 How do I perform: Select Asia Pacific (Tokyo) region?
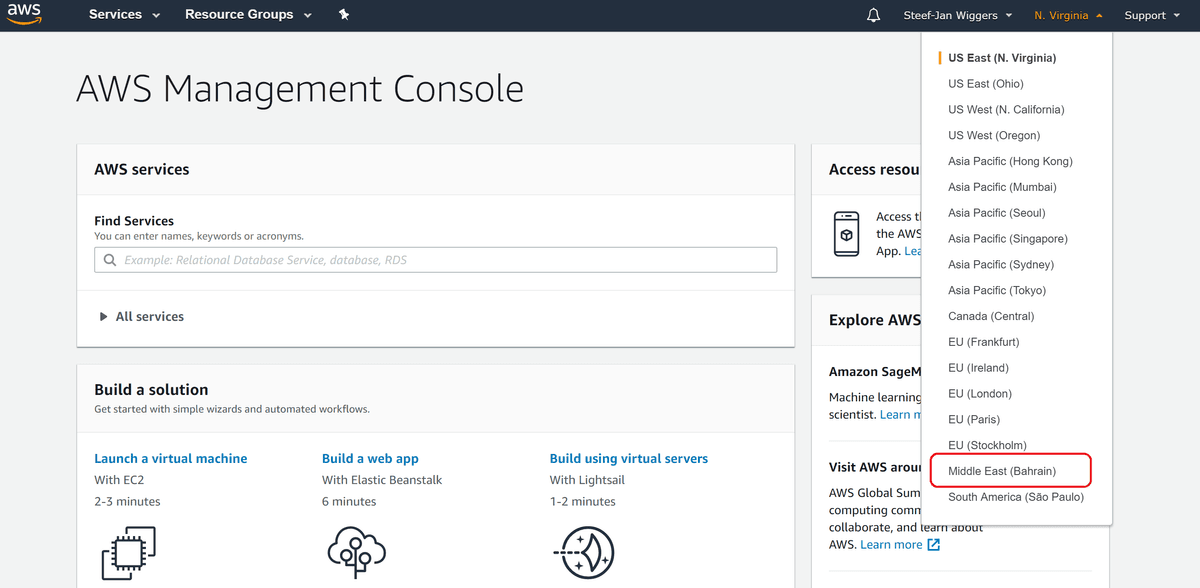pyautogui.click(x=997, y=291)
